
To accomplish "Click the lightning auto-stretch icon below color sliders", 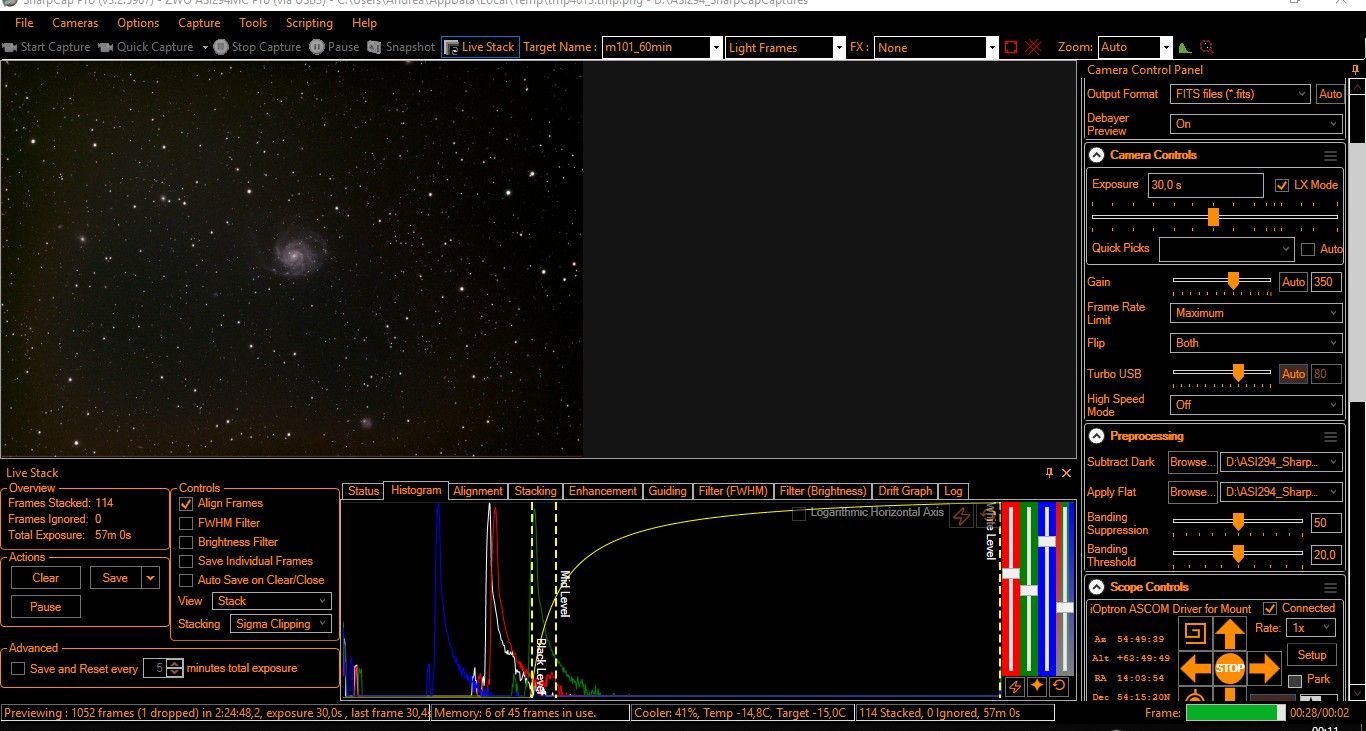I will point(1014,686).
